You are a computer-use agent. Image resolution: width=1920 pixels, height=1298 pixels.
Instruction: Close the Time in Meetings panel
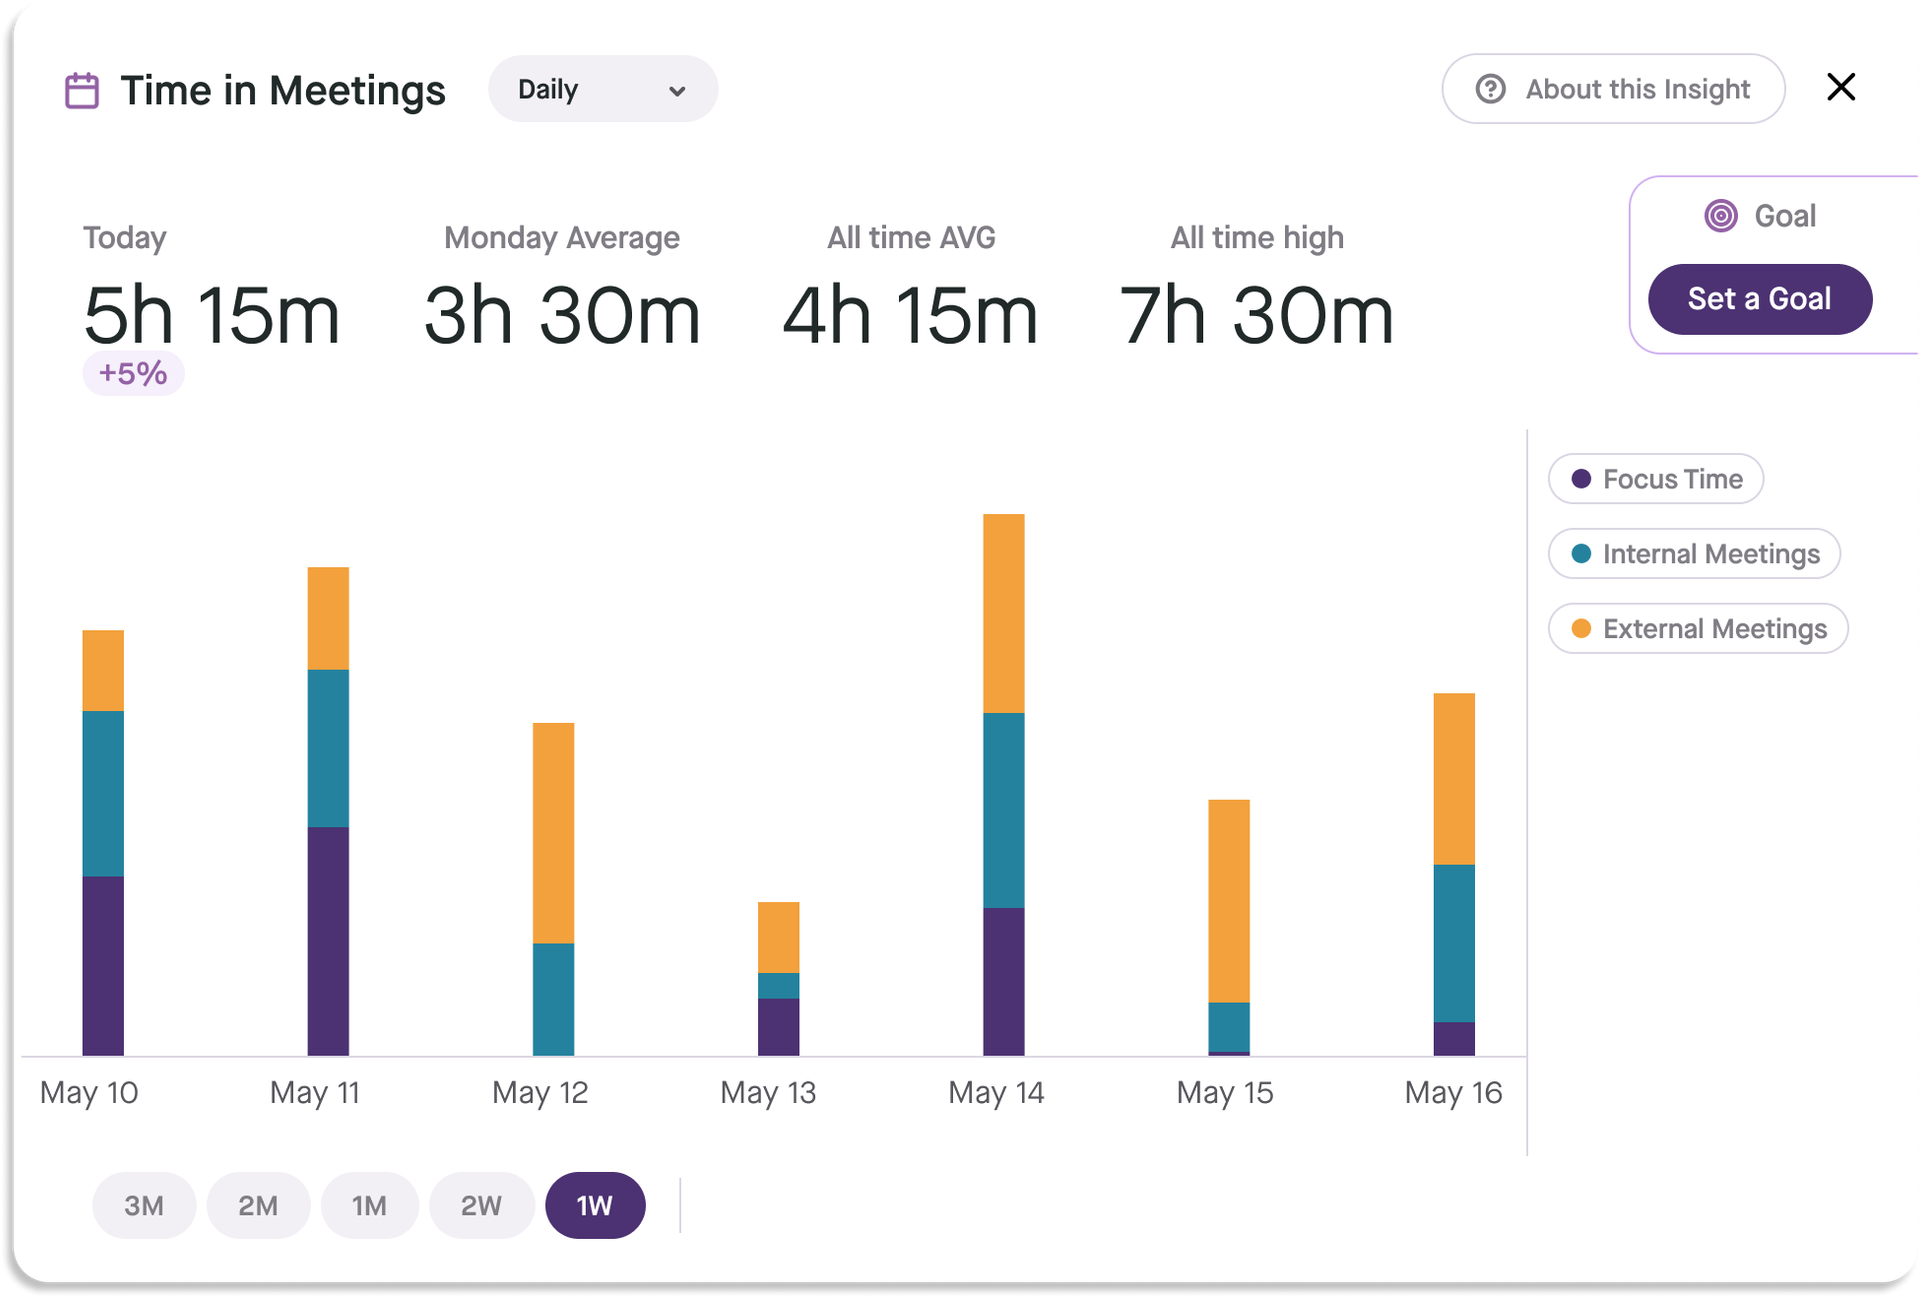(1840, 87)
